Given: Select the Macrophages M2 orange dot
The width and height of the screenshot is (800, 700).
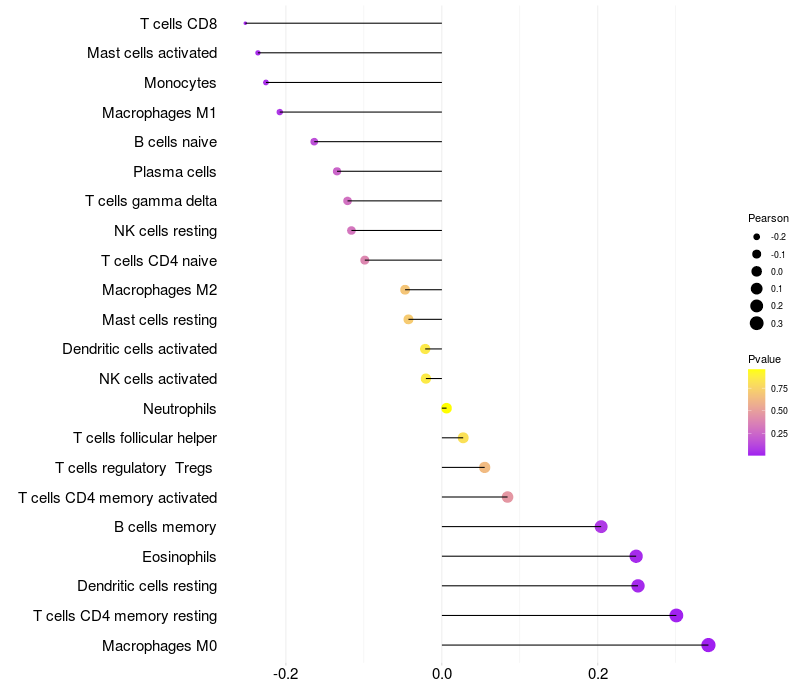Looking at the screenshot, I should (x=405, y=290).
